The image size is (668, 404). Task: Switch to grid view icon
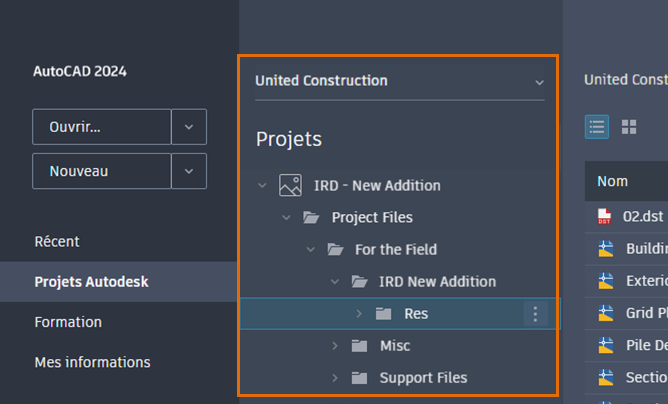pyautogui.click(x=629, y=127)
